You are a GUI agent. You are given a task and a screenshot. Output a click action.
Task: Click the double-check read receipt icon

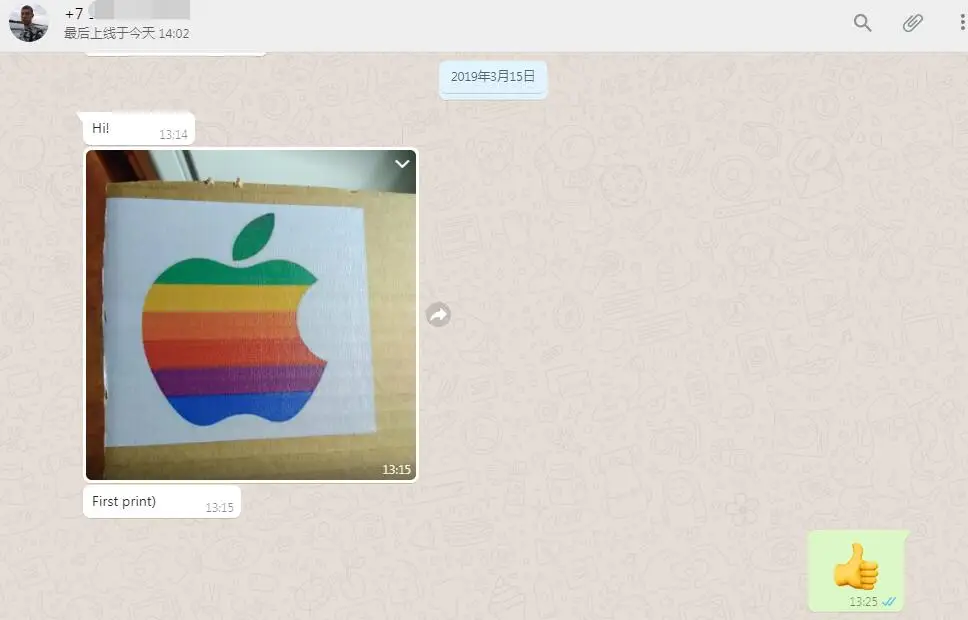point(889,601)
